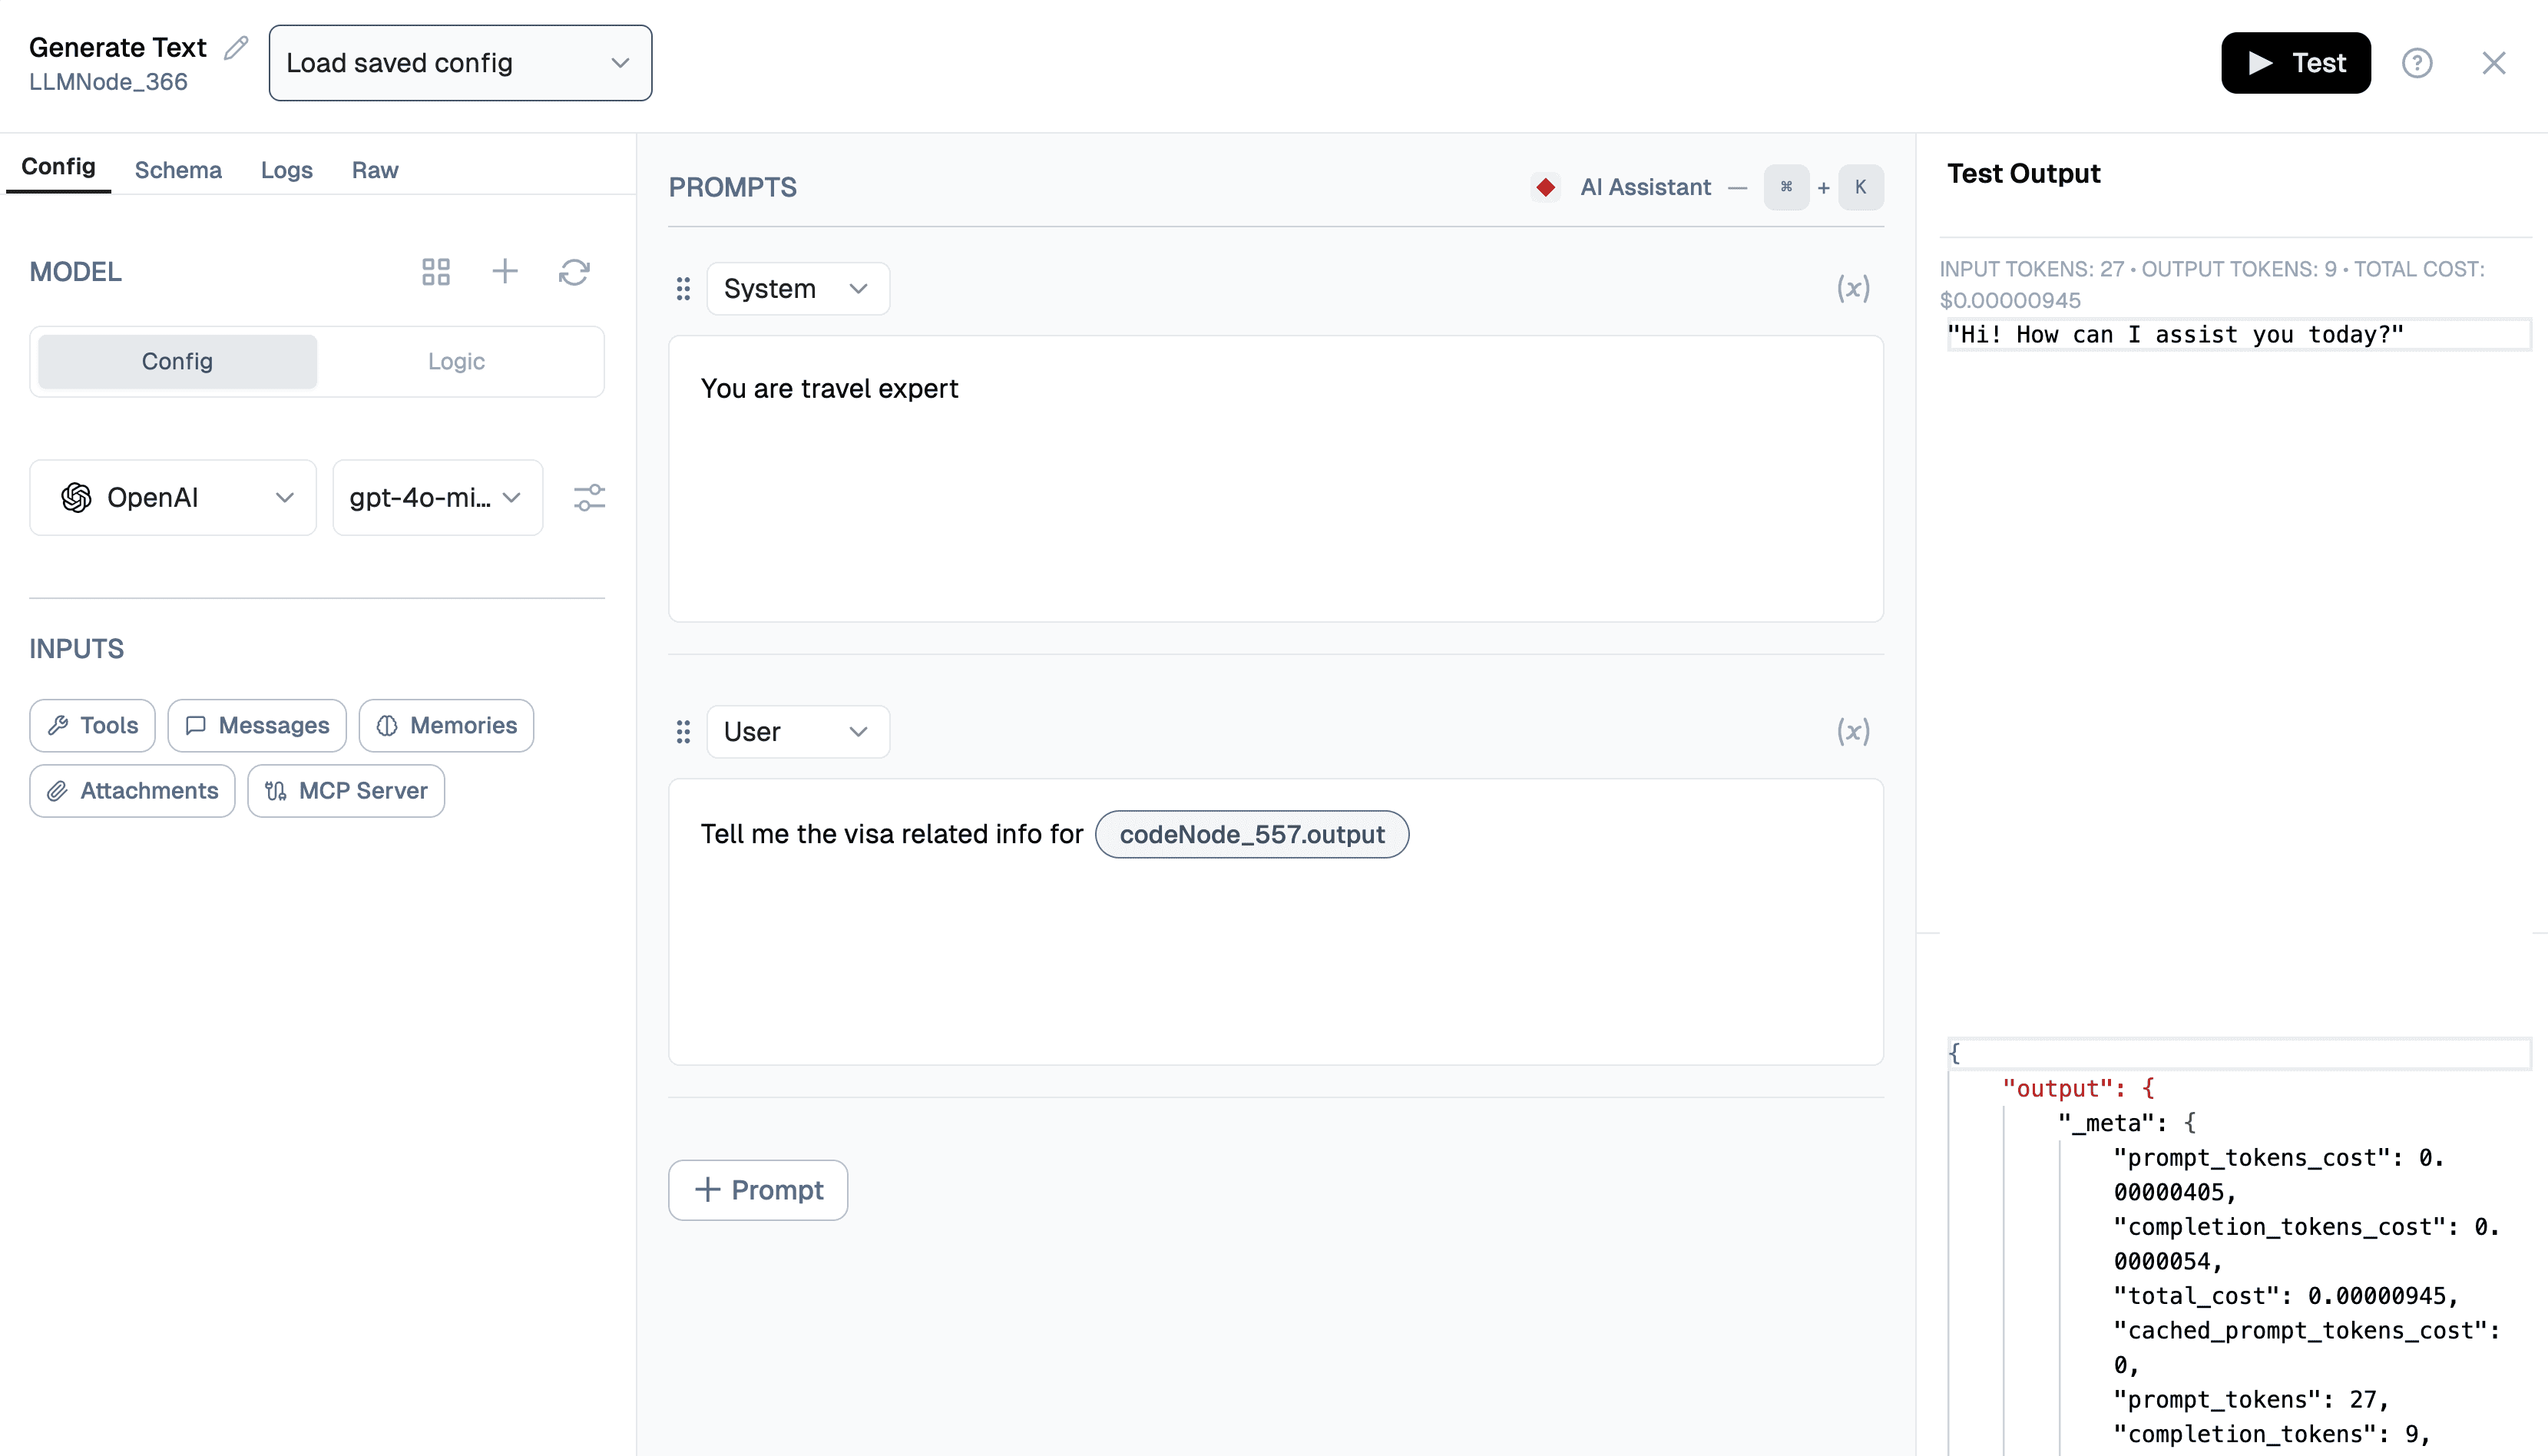Select the codeNode_557.output variable chip
The width and height of the screenshot is (2548, 1456).
1251,834
